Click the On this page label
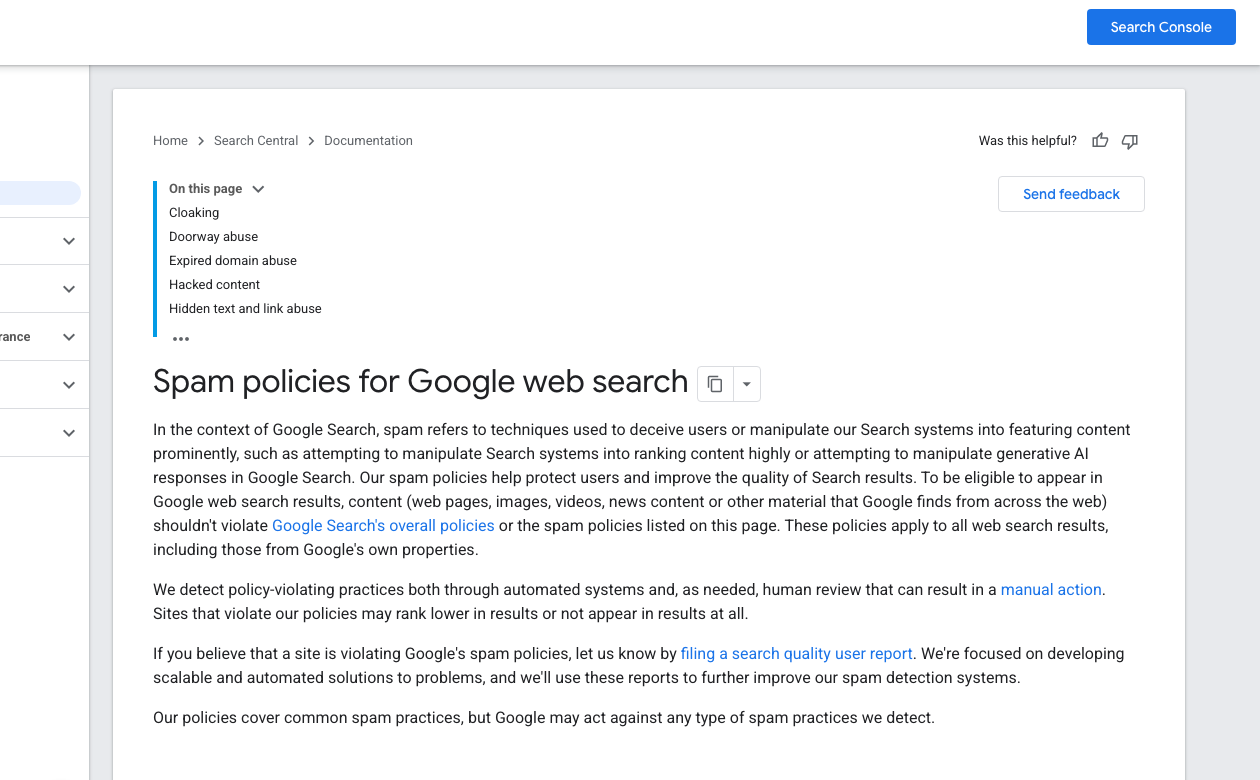Viewport: 1260px width, 780px height. click(205, 189)
